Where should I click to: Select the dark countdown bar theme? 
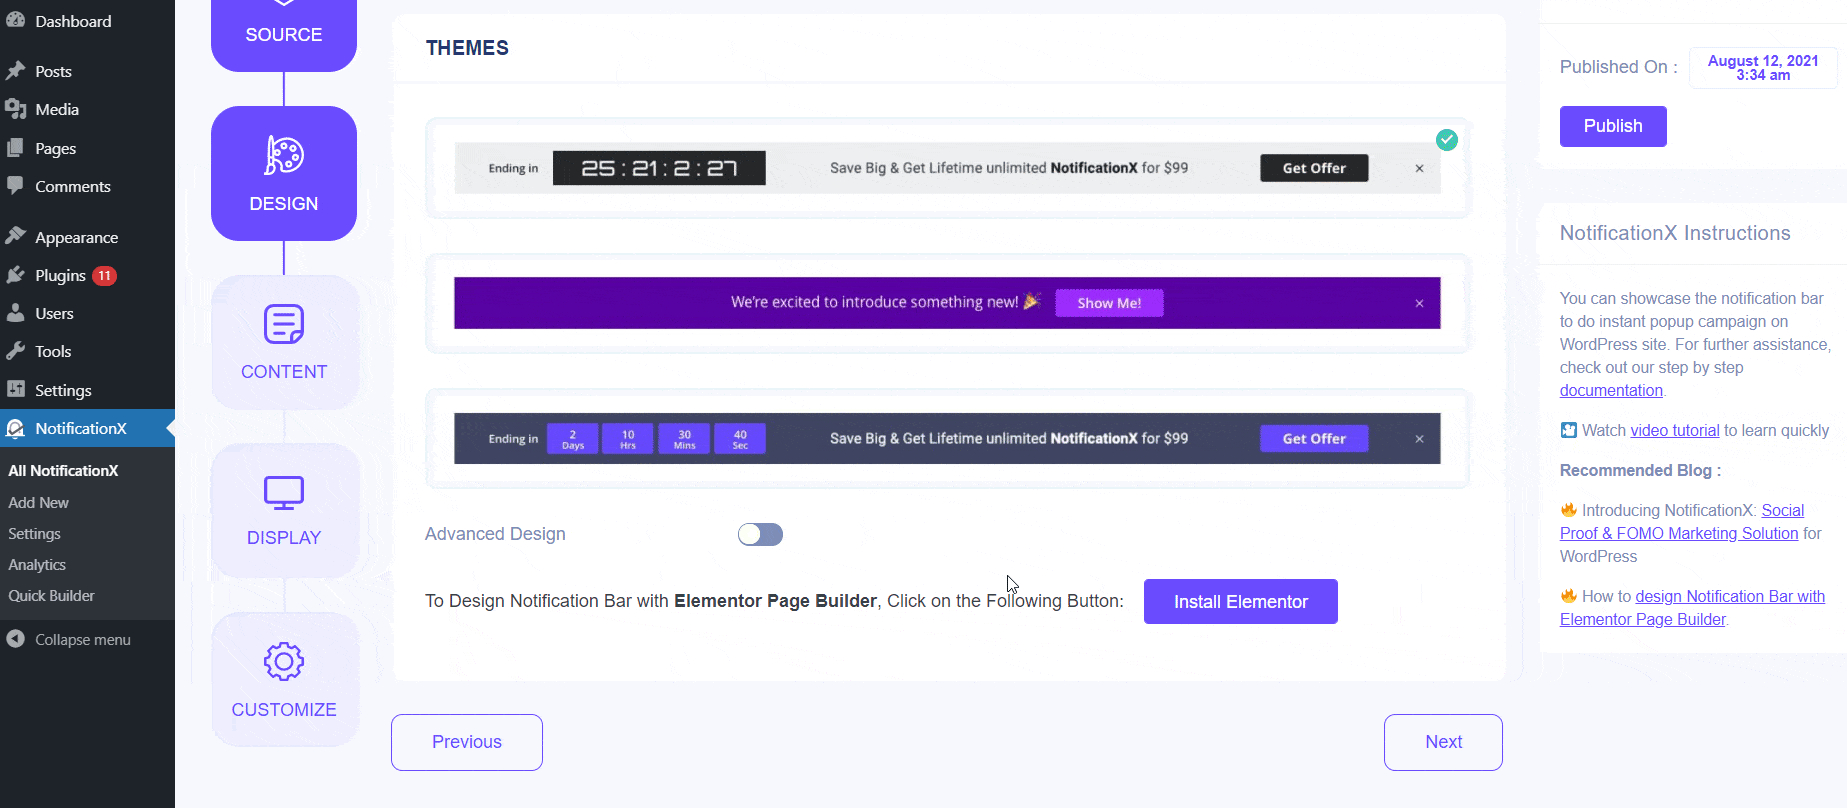coord(947,438)
